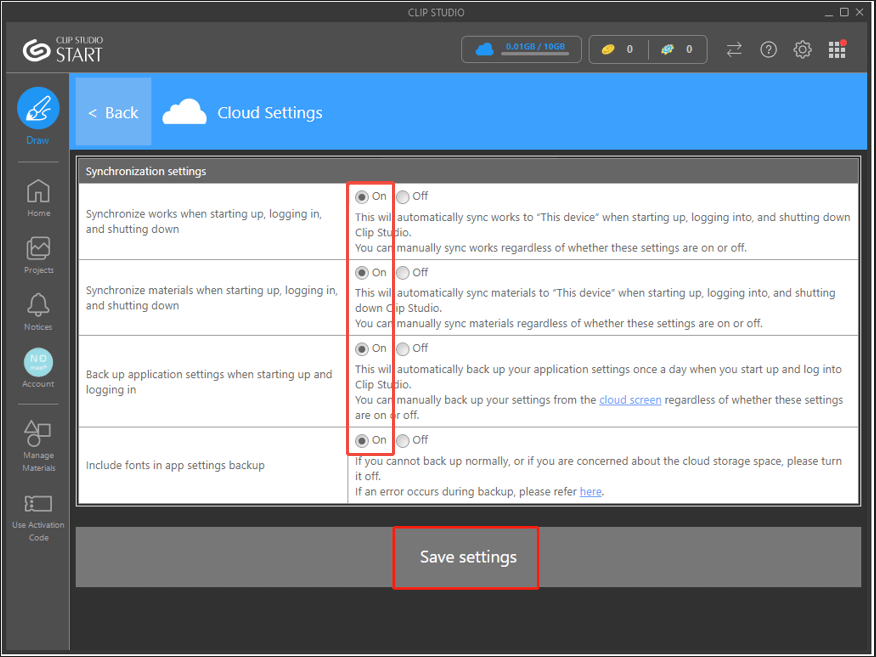Screen dimensions: 876x657
Task: Open the gold coin balance
Action: tap(616, 49)
